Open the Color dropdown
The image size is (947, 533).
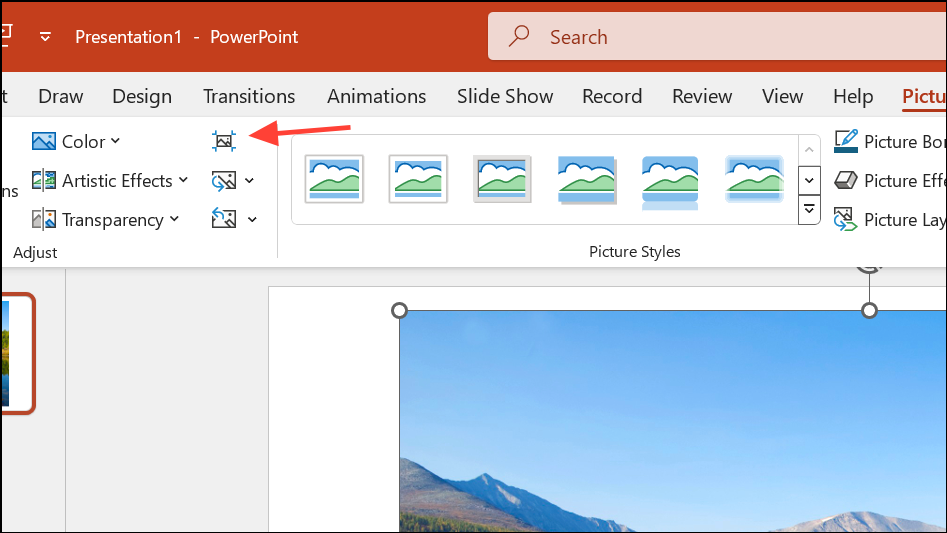click(76, 141)
